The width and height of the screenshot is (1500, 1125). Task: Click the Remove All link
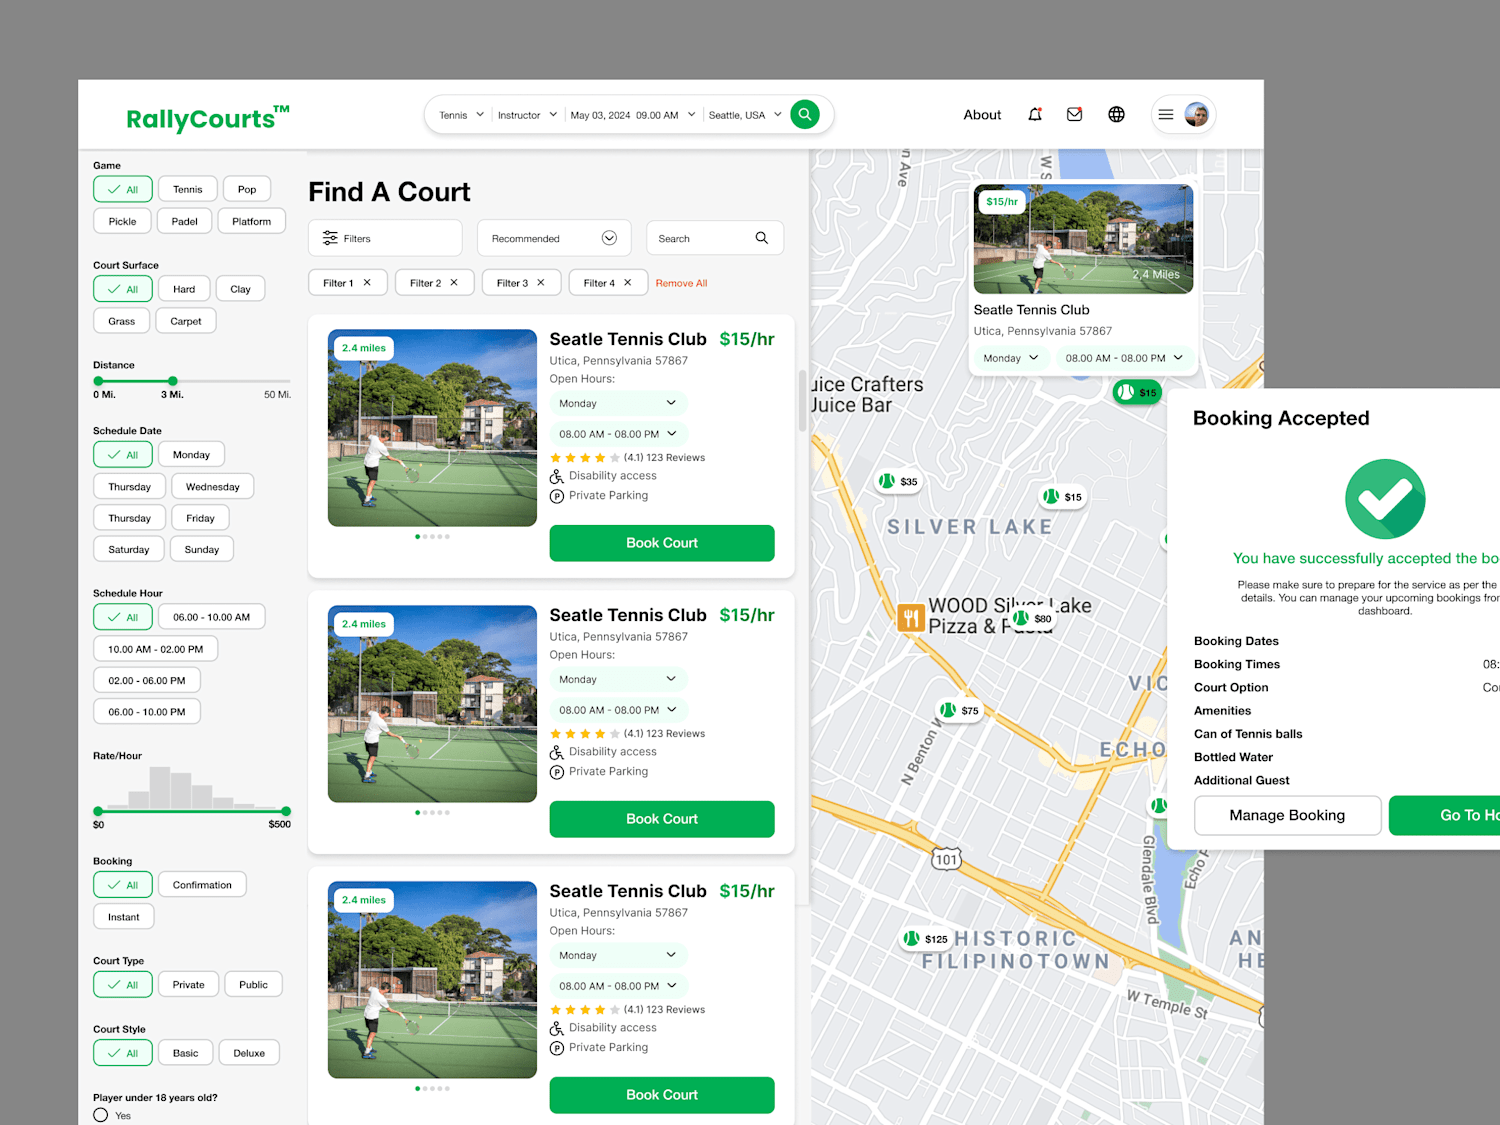coord(681,283)
